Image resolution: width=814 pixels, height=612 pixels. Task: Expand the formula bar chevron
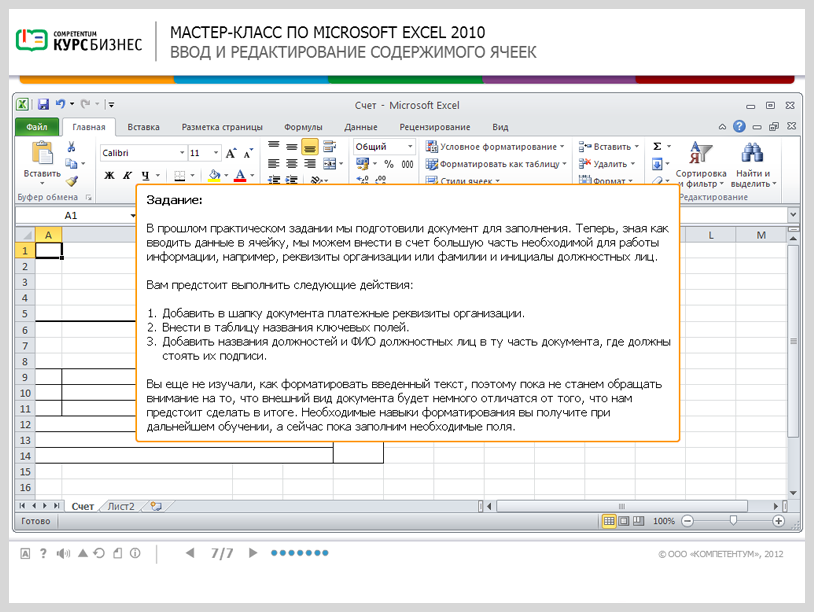pos(793,214)
